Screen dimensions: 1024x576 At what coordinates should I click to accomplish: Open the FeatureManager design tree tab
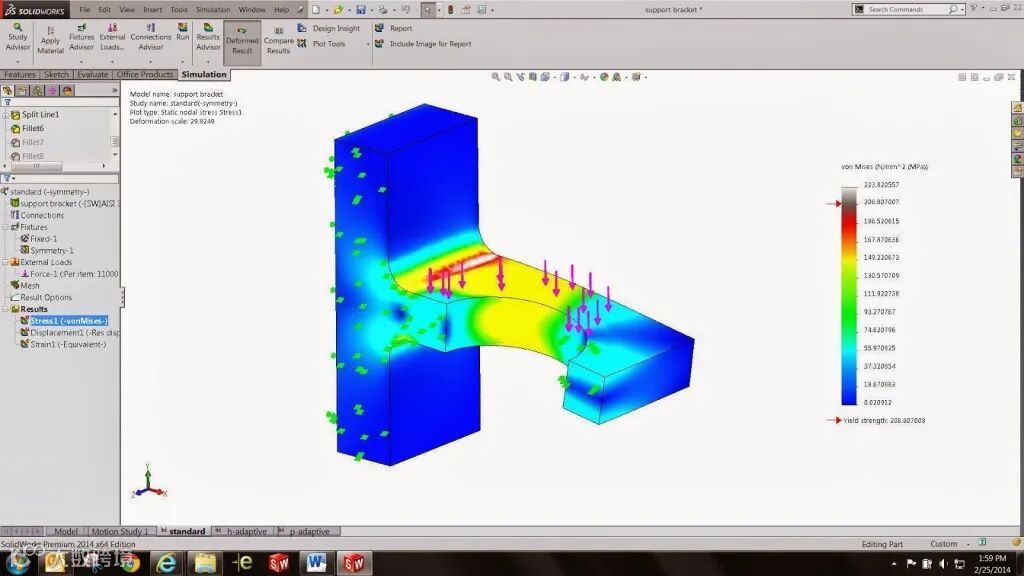tap(7, 91)
